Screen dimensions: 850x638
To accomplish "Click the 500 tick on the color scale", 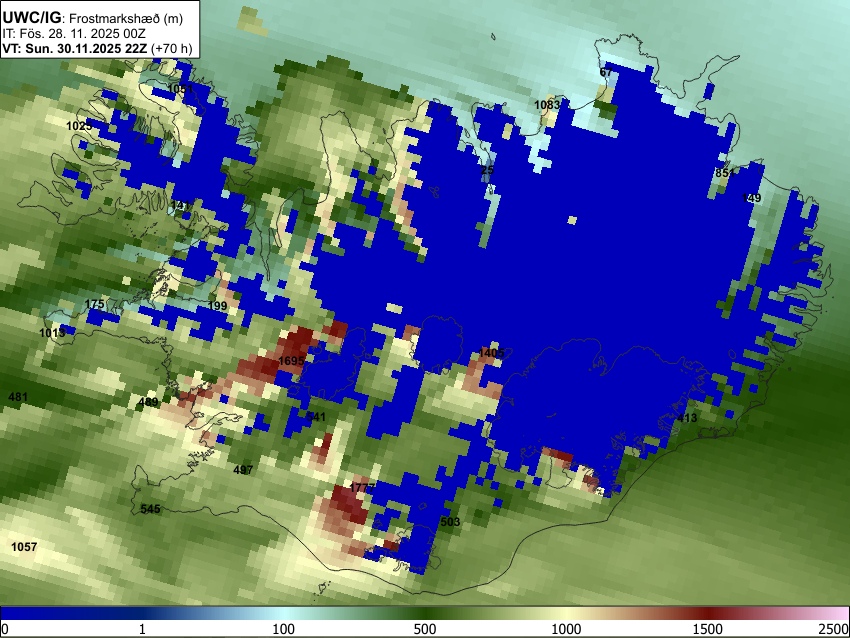I will pos(425,629).
